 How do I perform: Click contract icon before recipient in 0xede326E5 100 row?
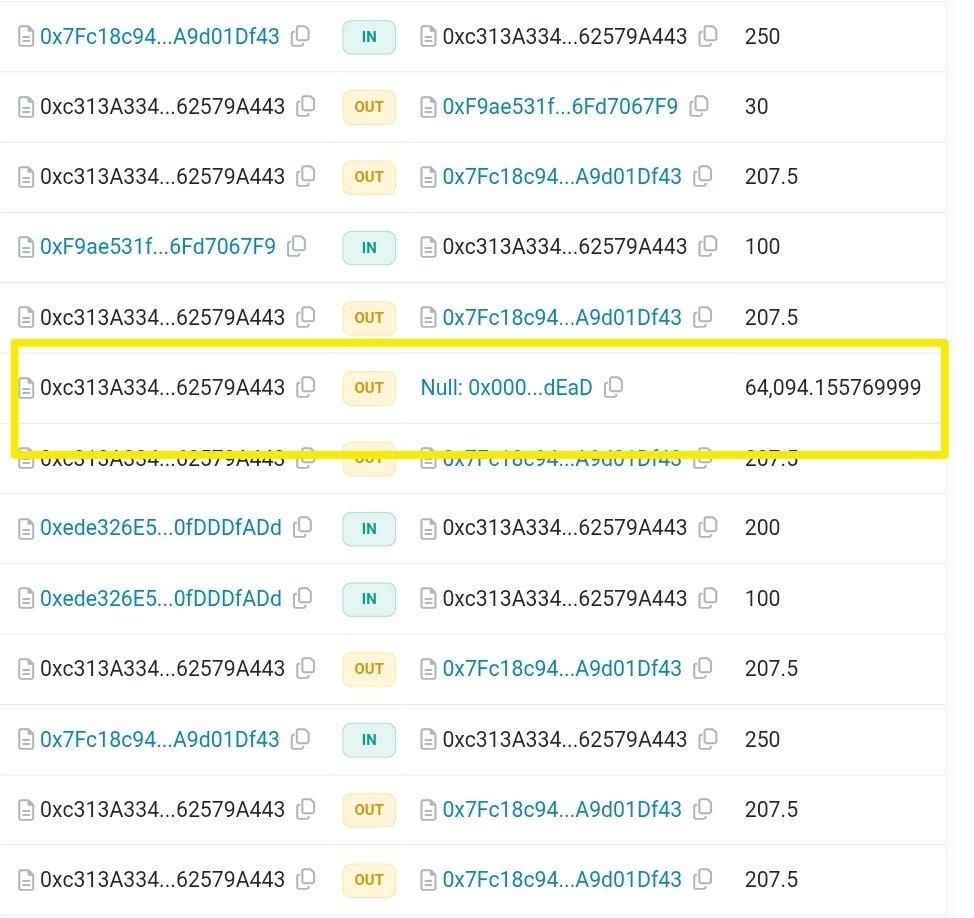coord(428,599)
